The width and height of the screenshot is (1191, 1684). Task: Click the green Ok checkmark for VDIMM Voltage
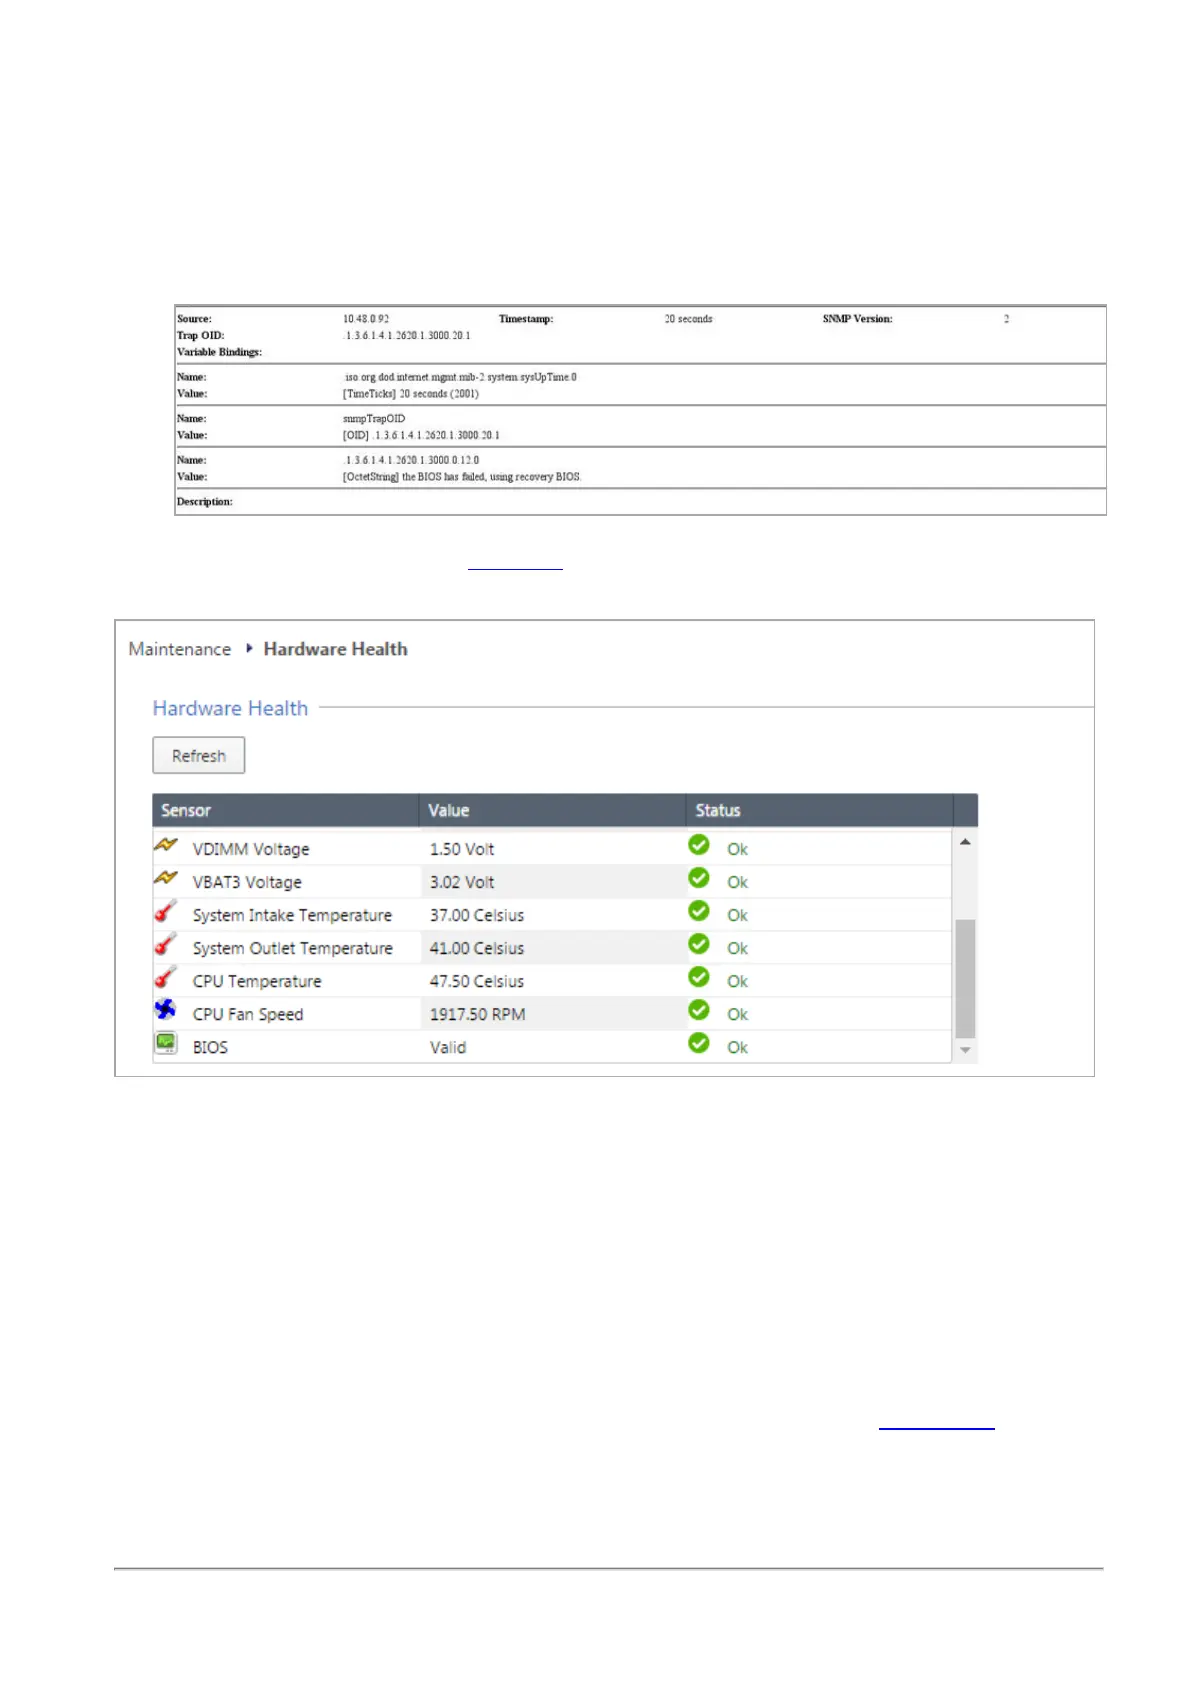click(x=699, y=846)
